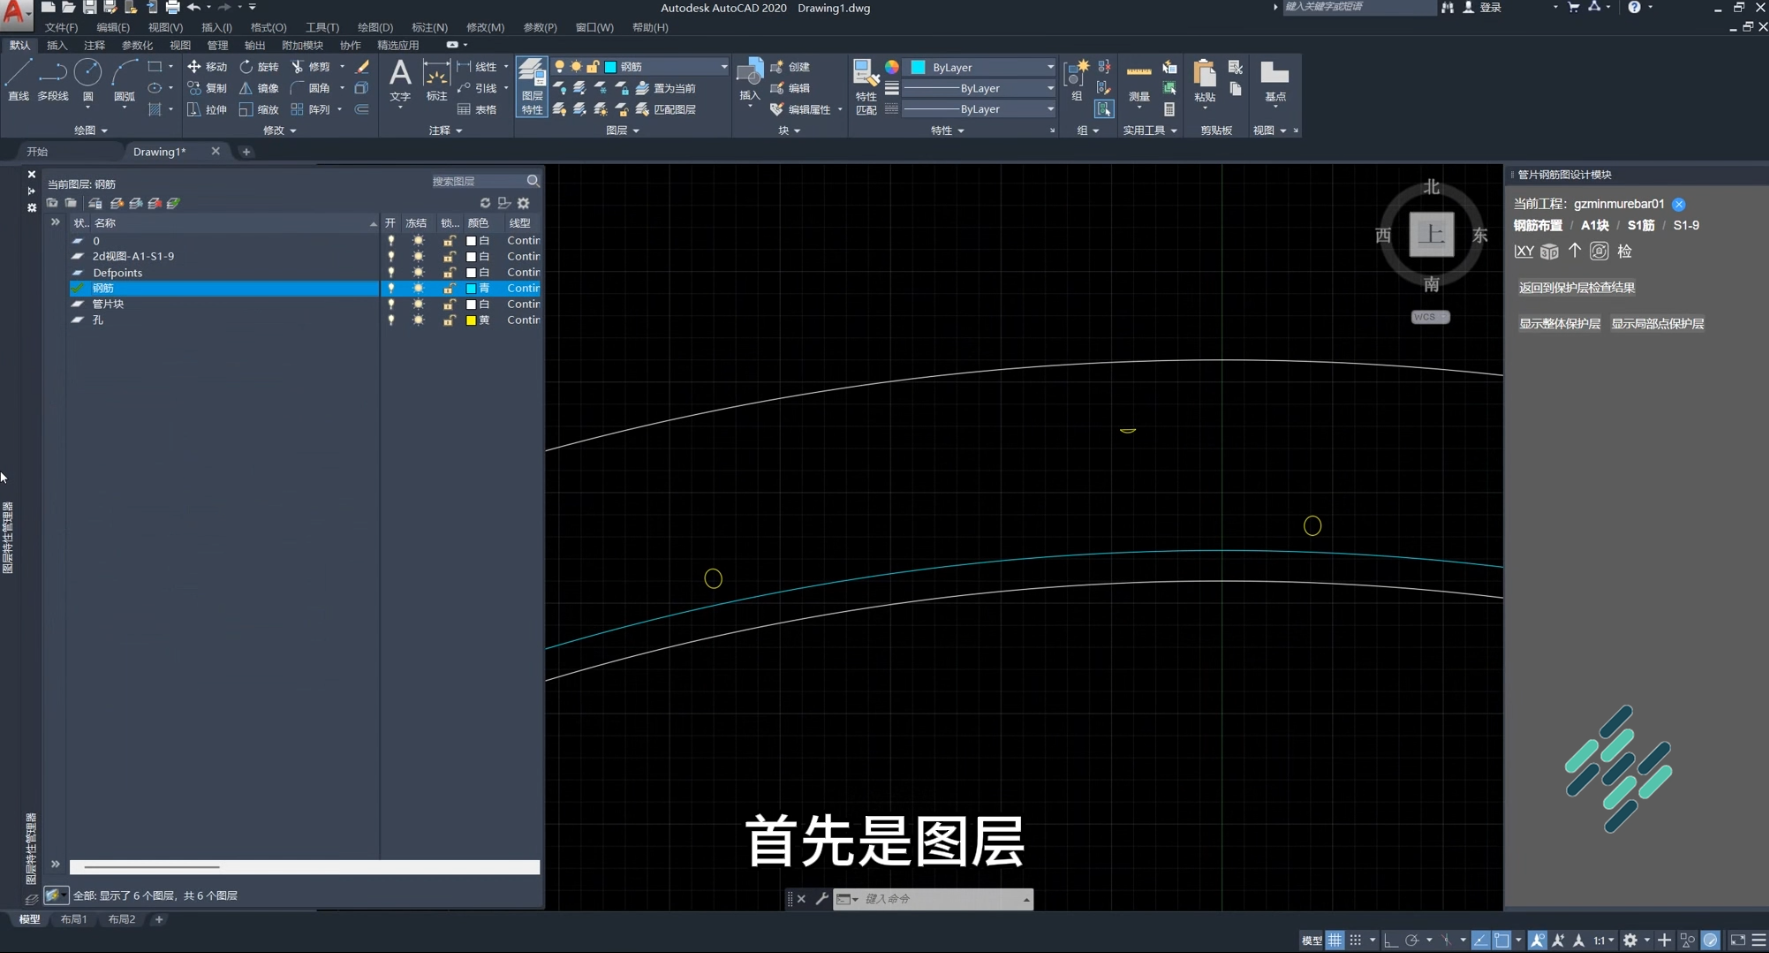
Task: Switch to the 布局1 layout tab
Action: point(74,920)
